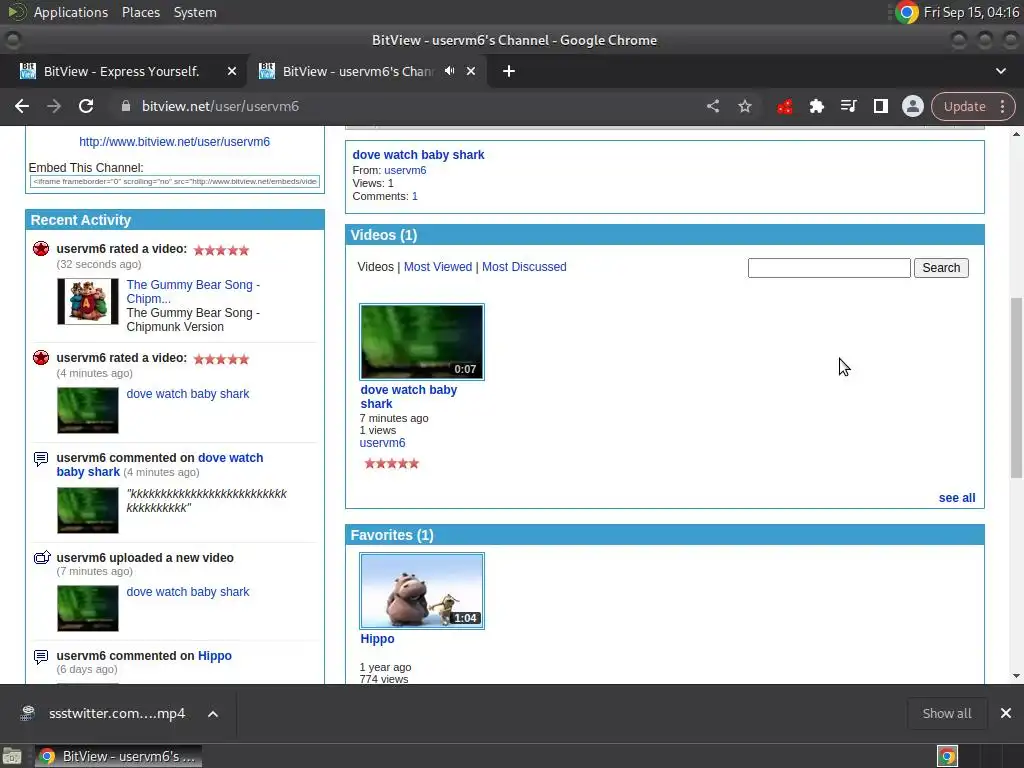Go back to the previous page
1024x768 pixels.
pos(22,106)
